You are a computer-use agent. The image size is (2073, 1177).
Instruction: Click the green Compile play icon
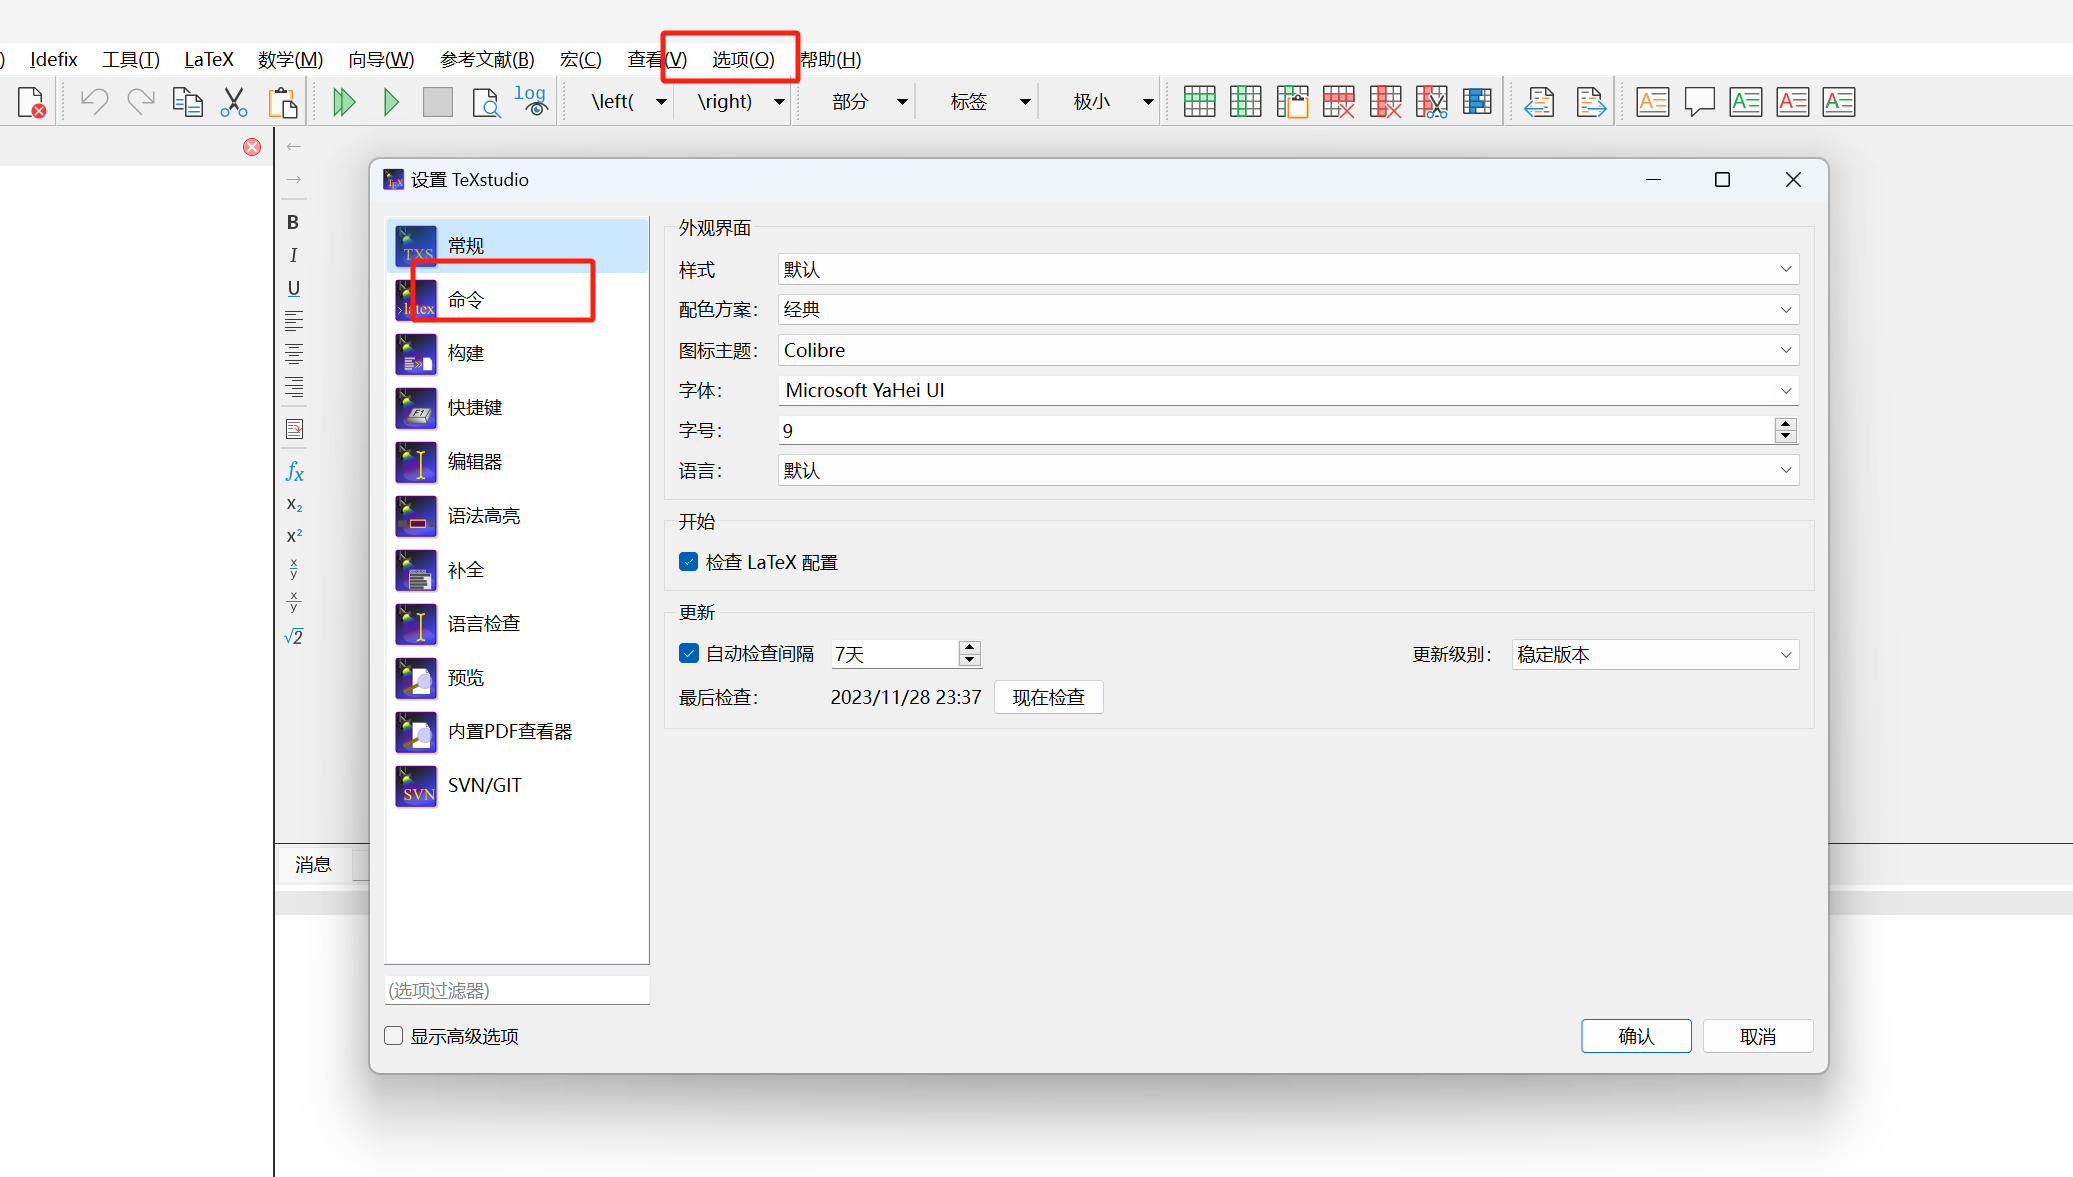[x=391, y=102]
